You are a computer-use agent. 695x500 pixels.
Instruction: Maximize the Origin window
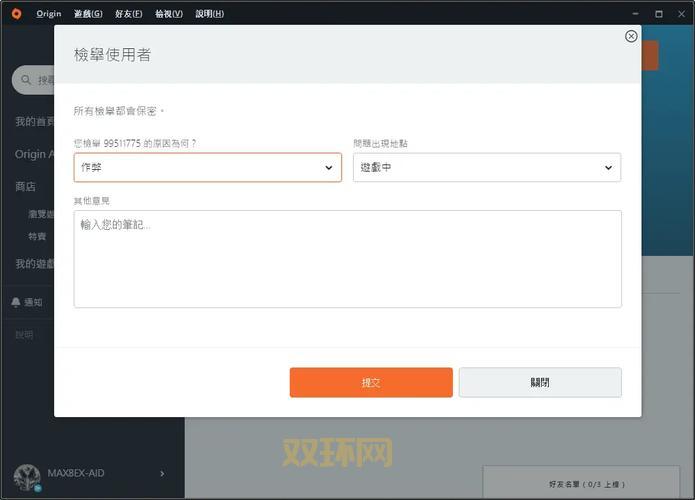tap(659, 14)
